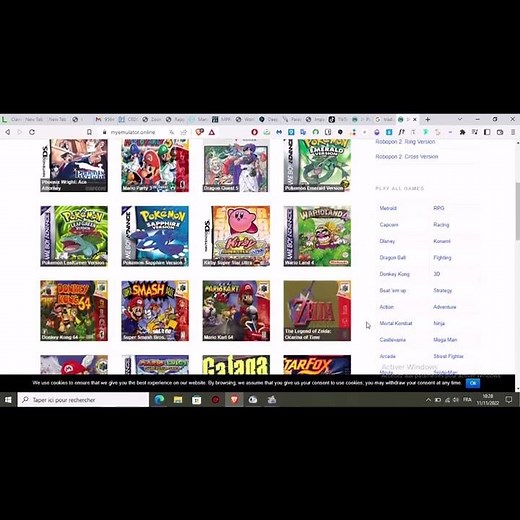Open the Kirby Super Star Ultra game
520x520 pixels.
(x=236, y=236)
